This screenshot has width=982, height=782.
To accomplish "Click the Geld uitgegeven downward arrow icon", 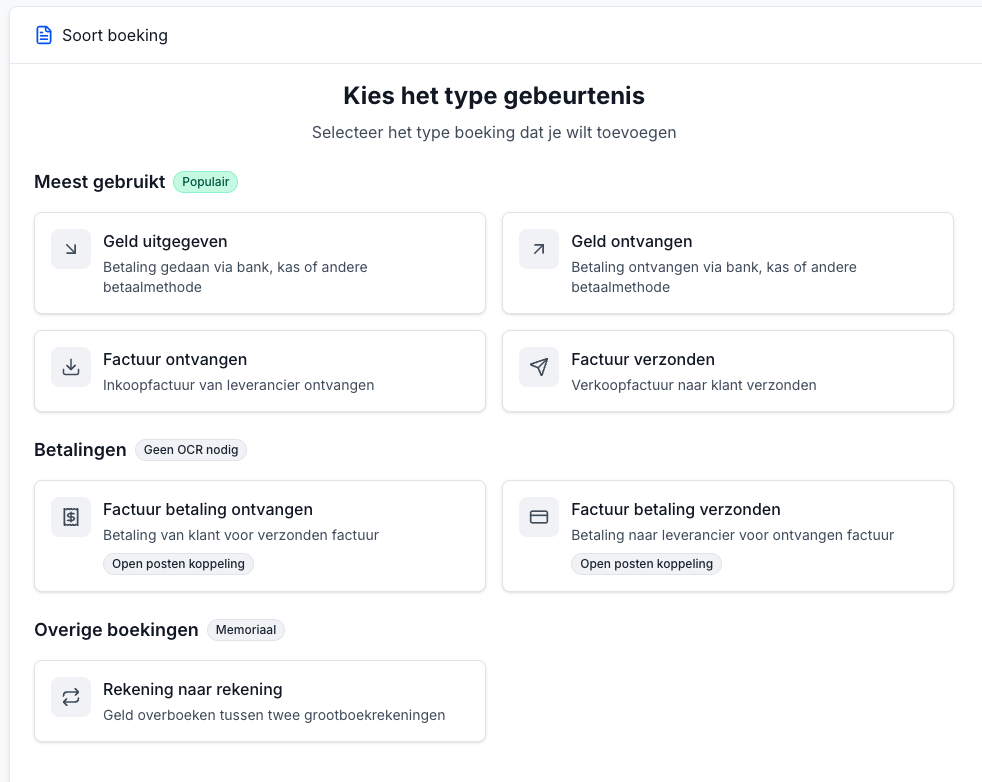I will tap(70, 248).
